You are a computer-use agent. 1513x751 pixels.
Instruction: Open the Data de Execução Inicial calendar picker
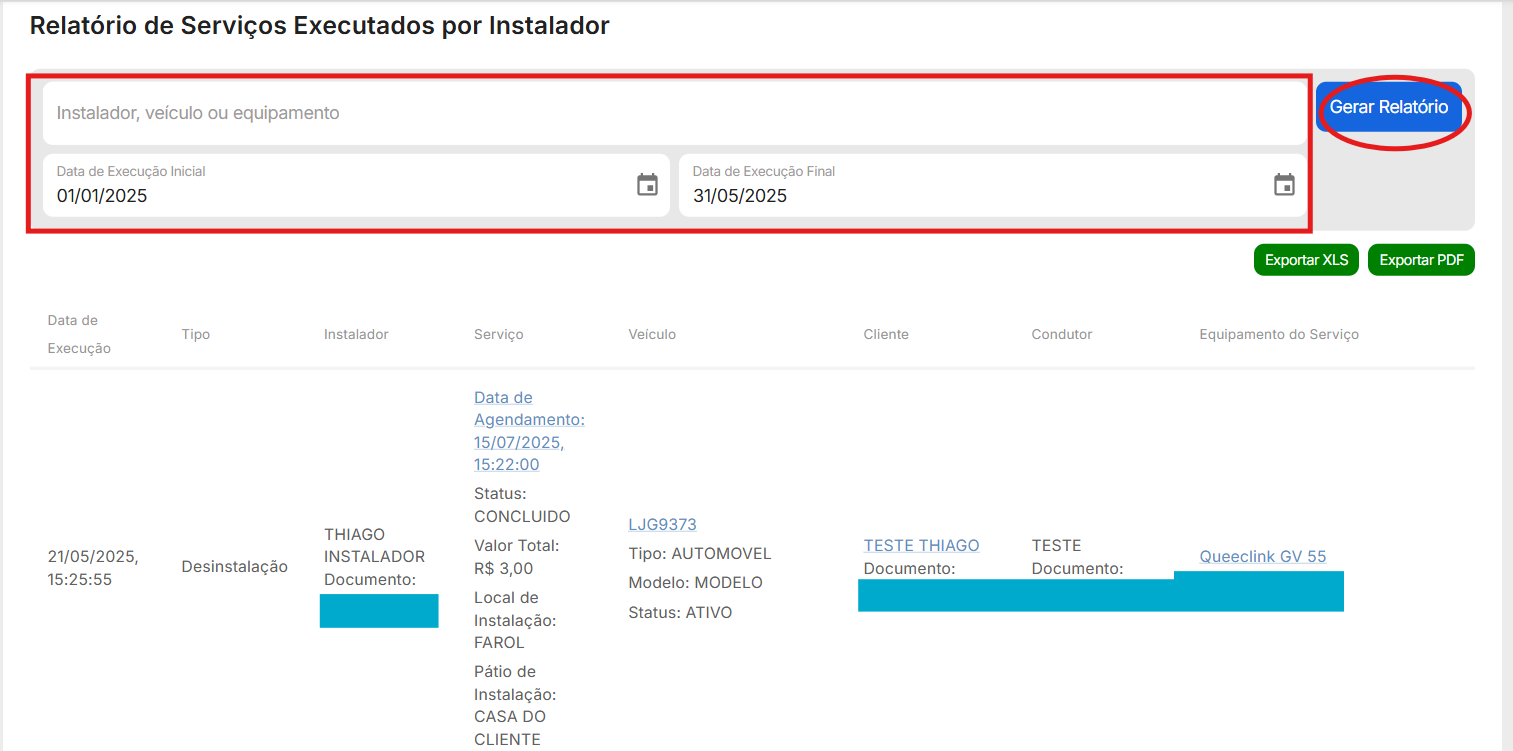(647, 184)
